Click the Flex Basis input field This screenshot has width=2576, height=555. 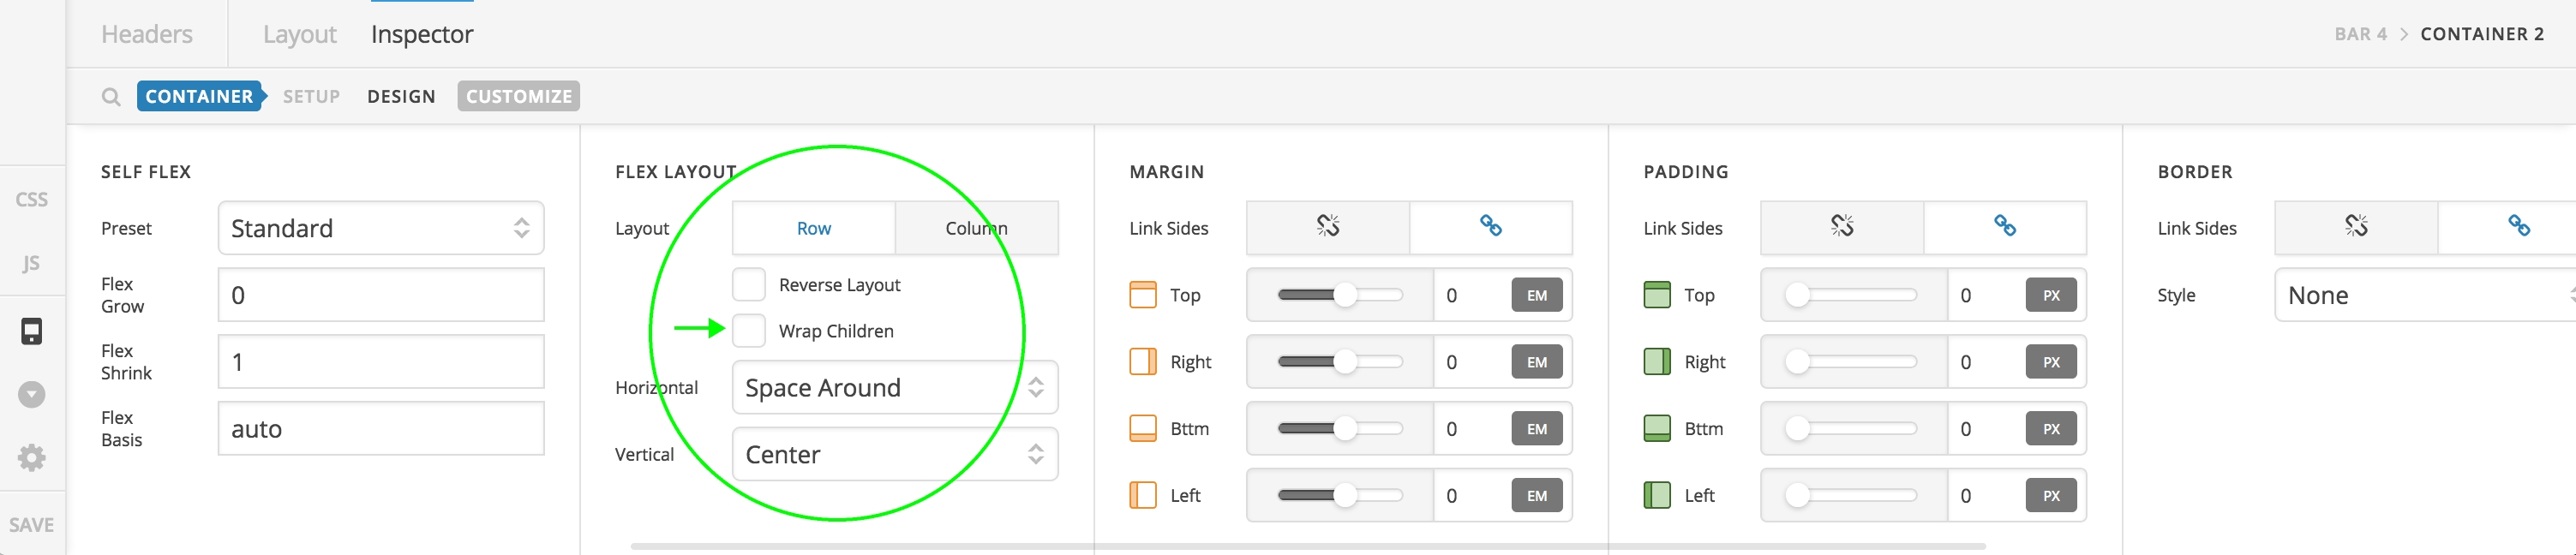(381, 429)
